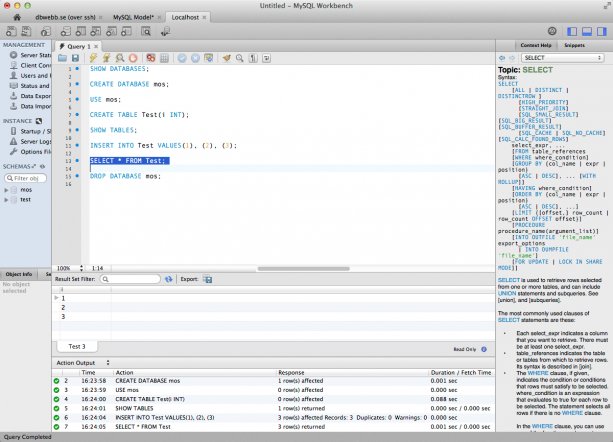Close the Query 1 tab
The width and height of the screenshot is (613, 442).
click(x=96, y=46)
